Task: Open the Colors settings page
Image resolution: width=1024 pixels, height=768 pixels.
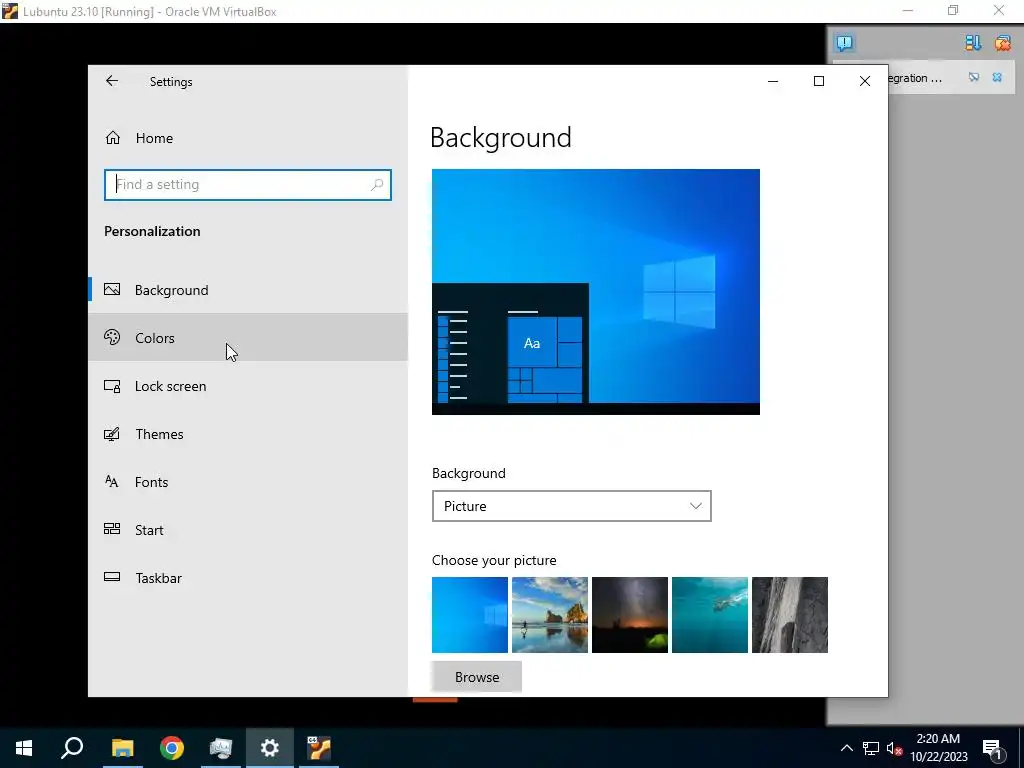Action: point(248,338)
